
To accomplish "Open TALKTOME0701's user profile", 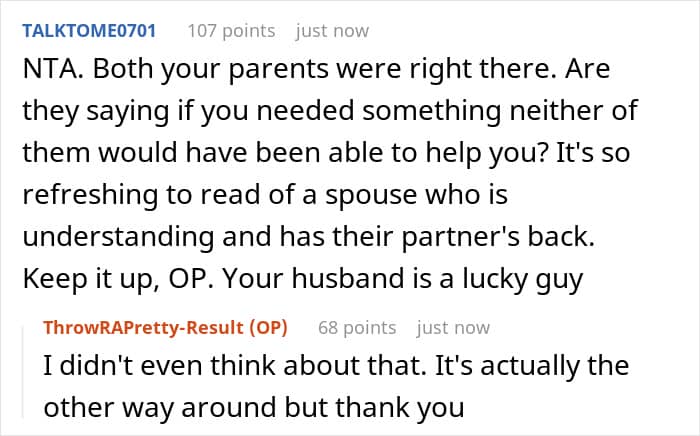I will [89, 31].
